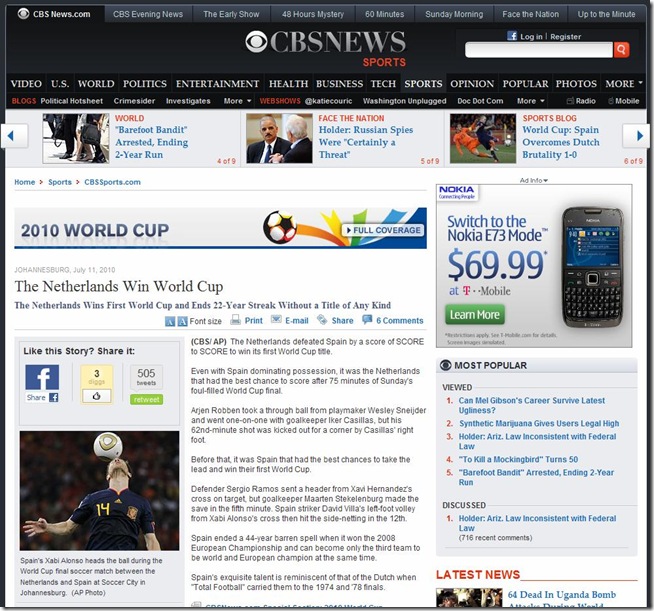Viewport: 654px width, 611px height.
Task: Open the Washington Unplugged webshow
Action: click(x=404, y=101)
